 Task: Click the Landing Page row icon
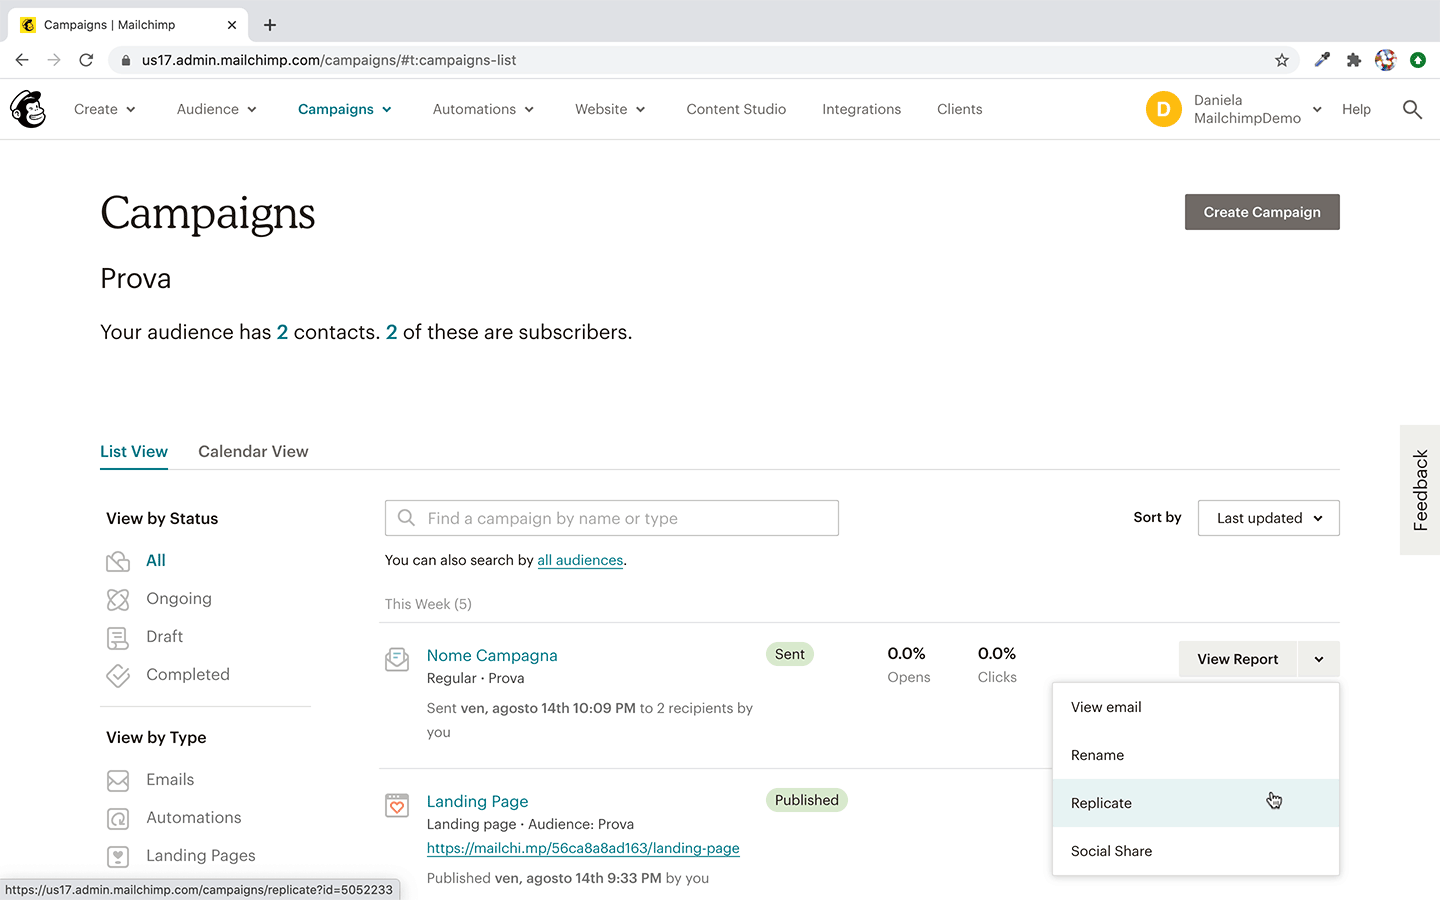(x=397, y=805)
